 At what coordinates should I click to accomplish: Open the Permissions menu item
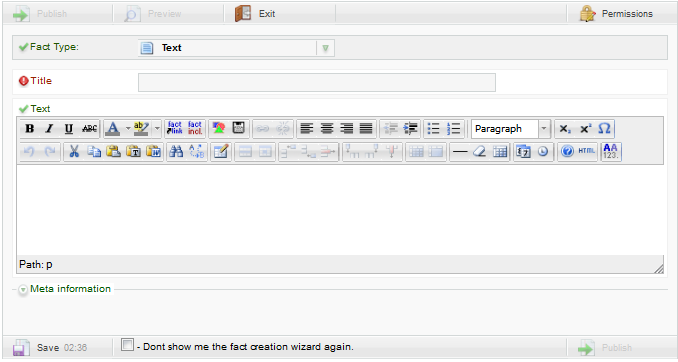click(616, 14)
